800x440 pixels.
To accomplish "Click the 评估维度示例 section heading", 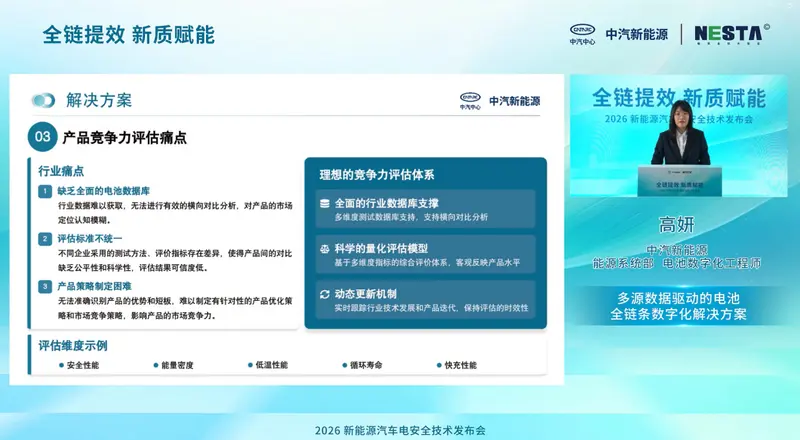I will (73, 346).
